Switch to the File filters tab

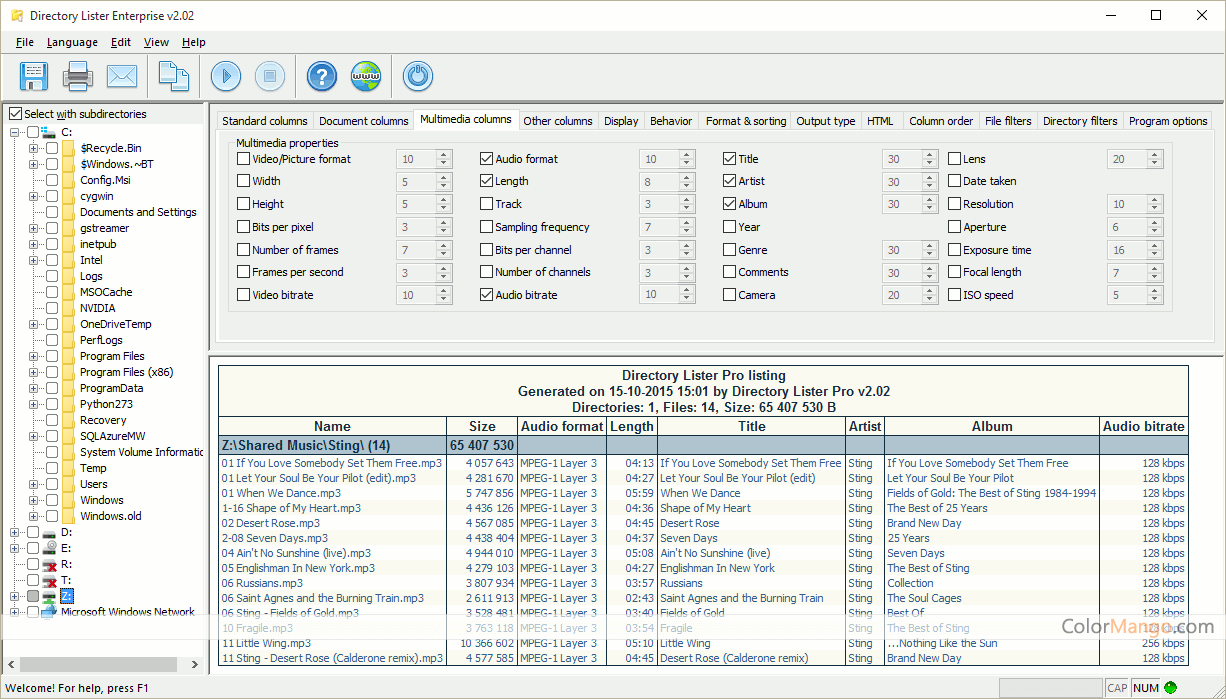[x=1008, y=121]
